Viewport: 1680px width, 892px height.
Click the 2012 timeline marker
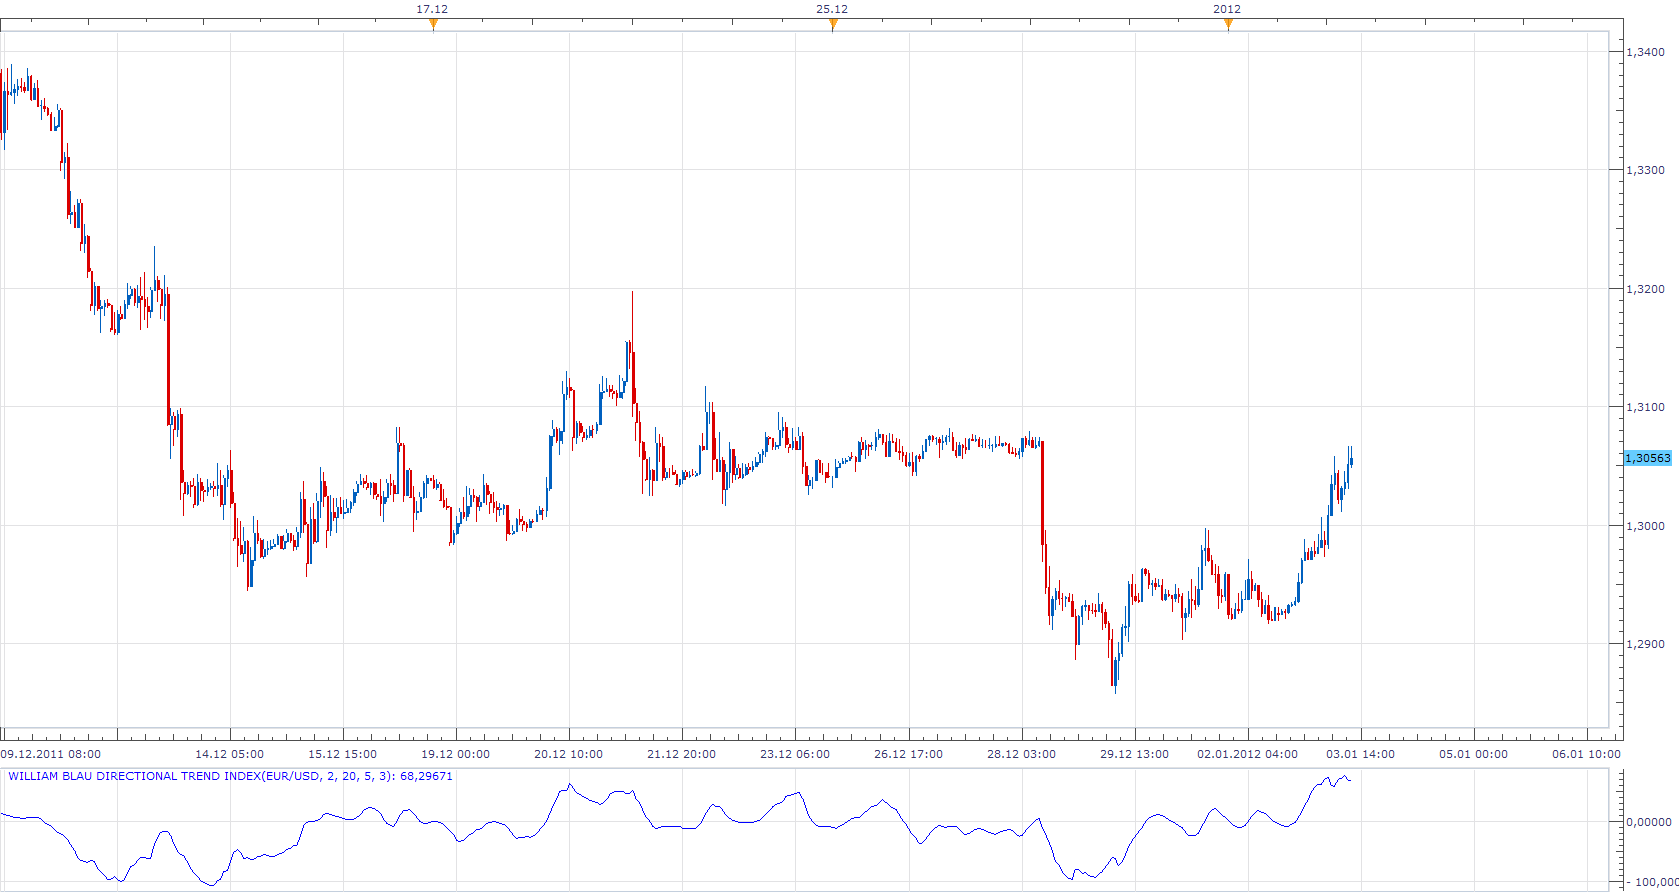coord(1228,25)
